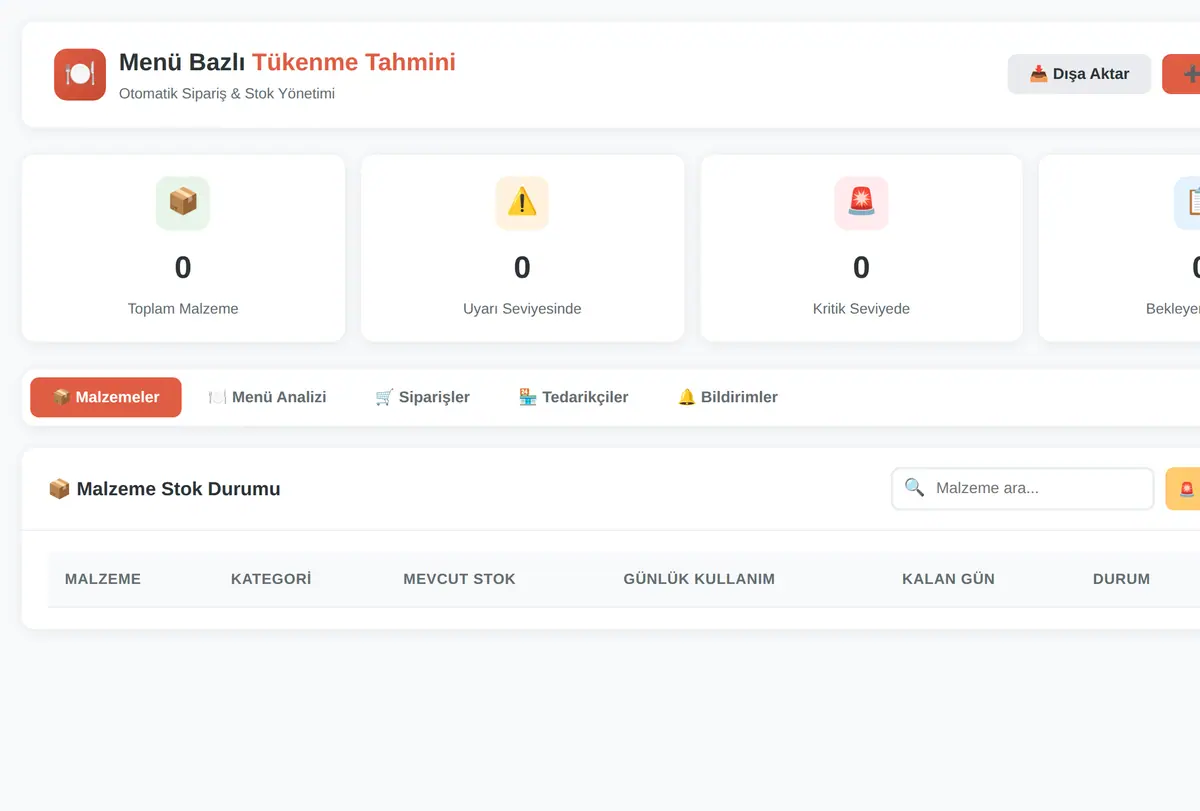Click the package icon beside Malzeme Stok Durumu
This screenshot has height=811, width=1200.
pyautogui.click(x=59, y=489)
